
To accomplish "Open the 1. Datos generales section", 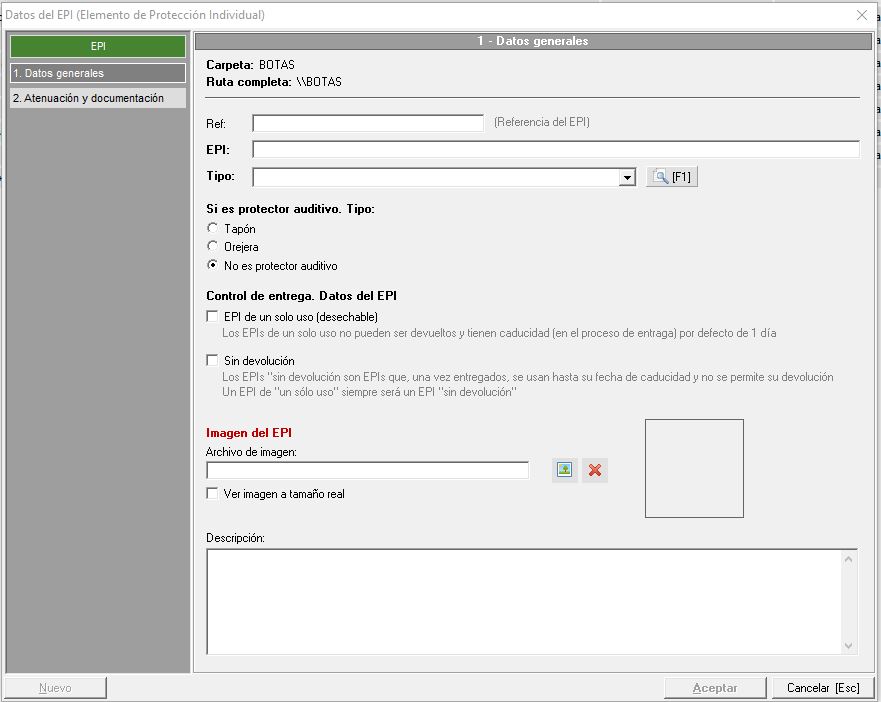I will point(97,73).
